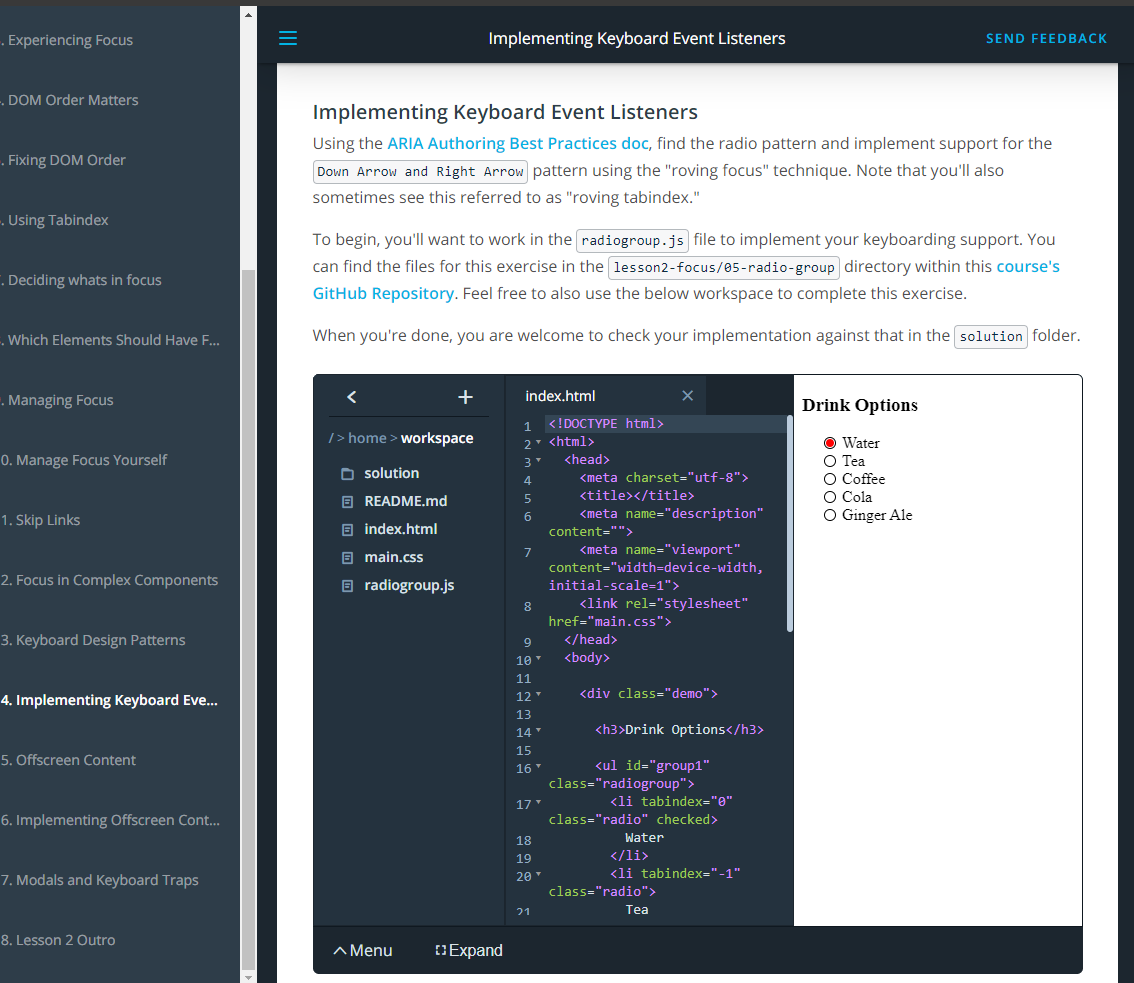Choose the Coffee radio option
1134x983 pixels.
[830, 479]
